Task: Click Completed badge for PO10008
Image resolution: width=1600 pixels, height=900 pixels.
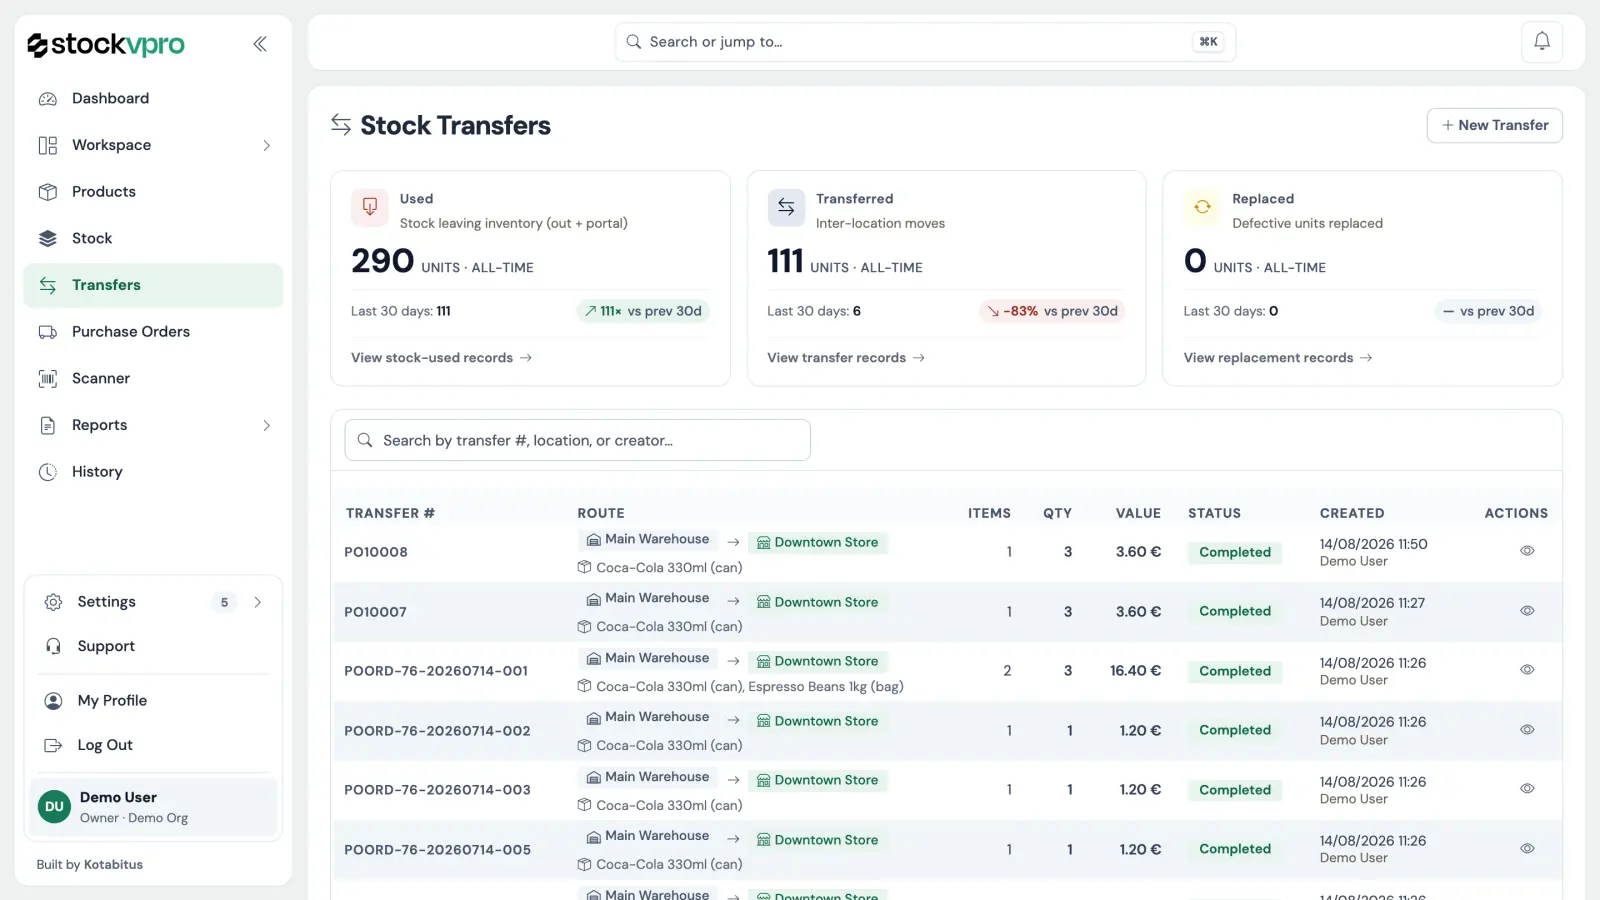Action: coord(1235,552)
